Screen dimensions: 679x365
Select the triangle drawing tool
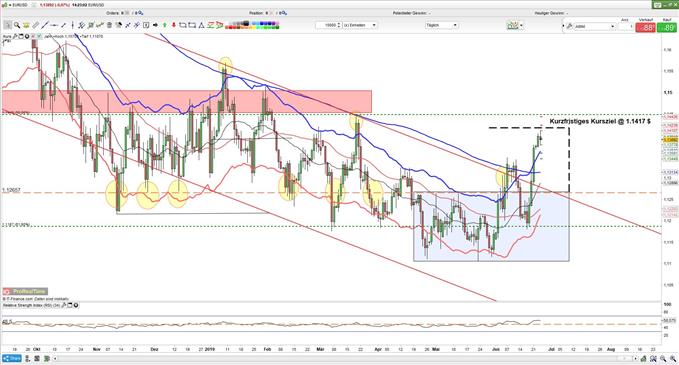point(201,25)
